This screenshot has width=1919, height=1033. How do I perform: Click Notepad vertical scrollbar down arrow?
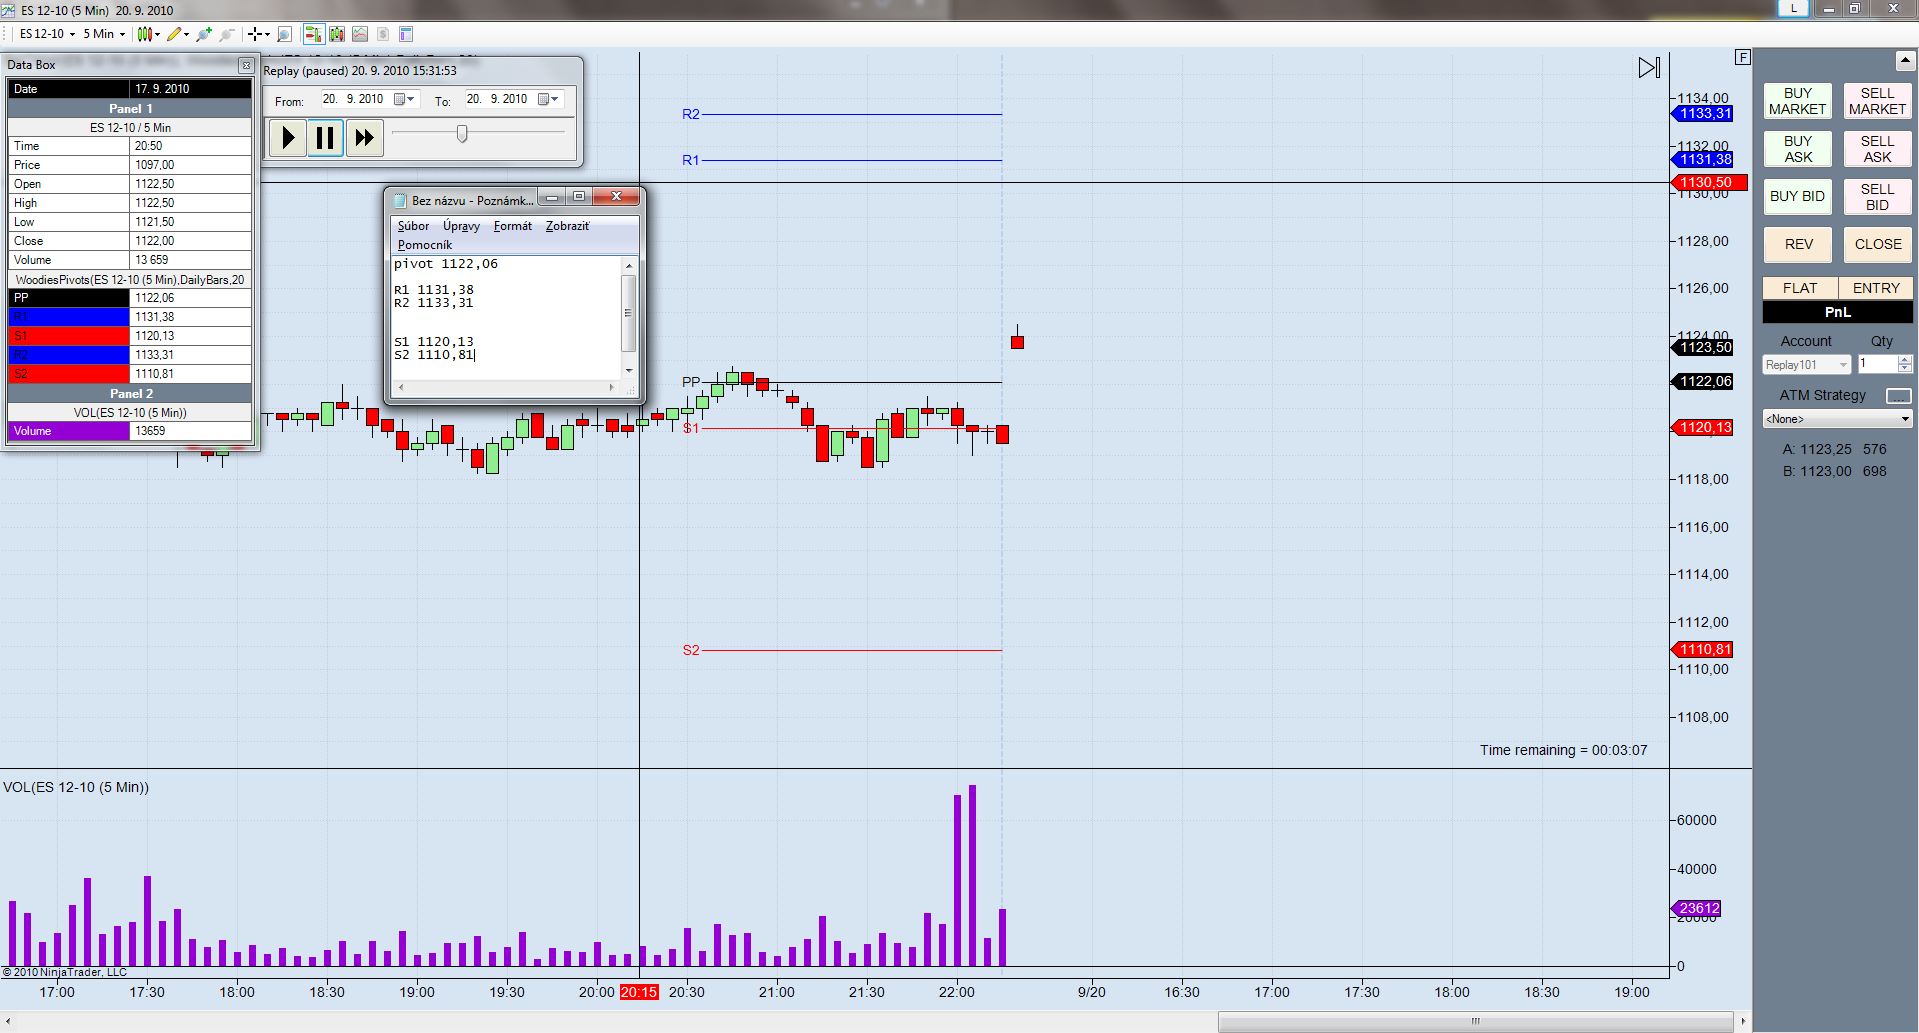point(629,371)
